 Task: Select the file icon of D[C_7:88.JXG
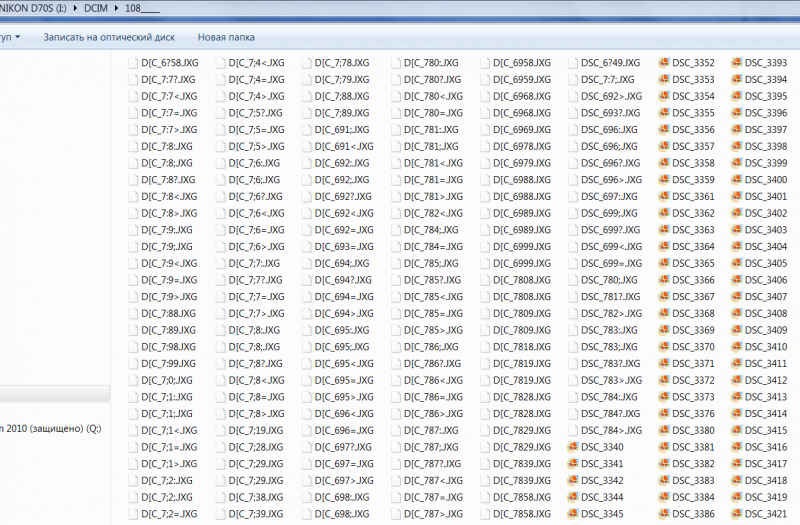[x=133, y=314]
